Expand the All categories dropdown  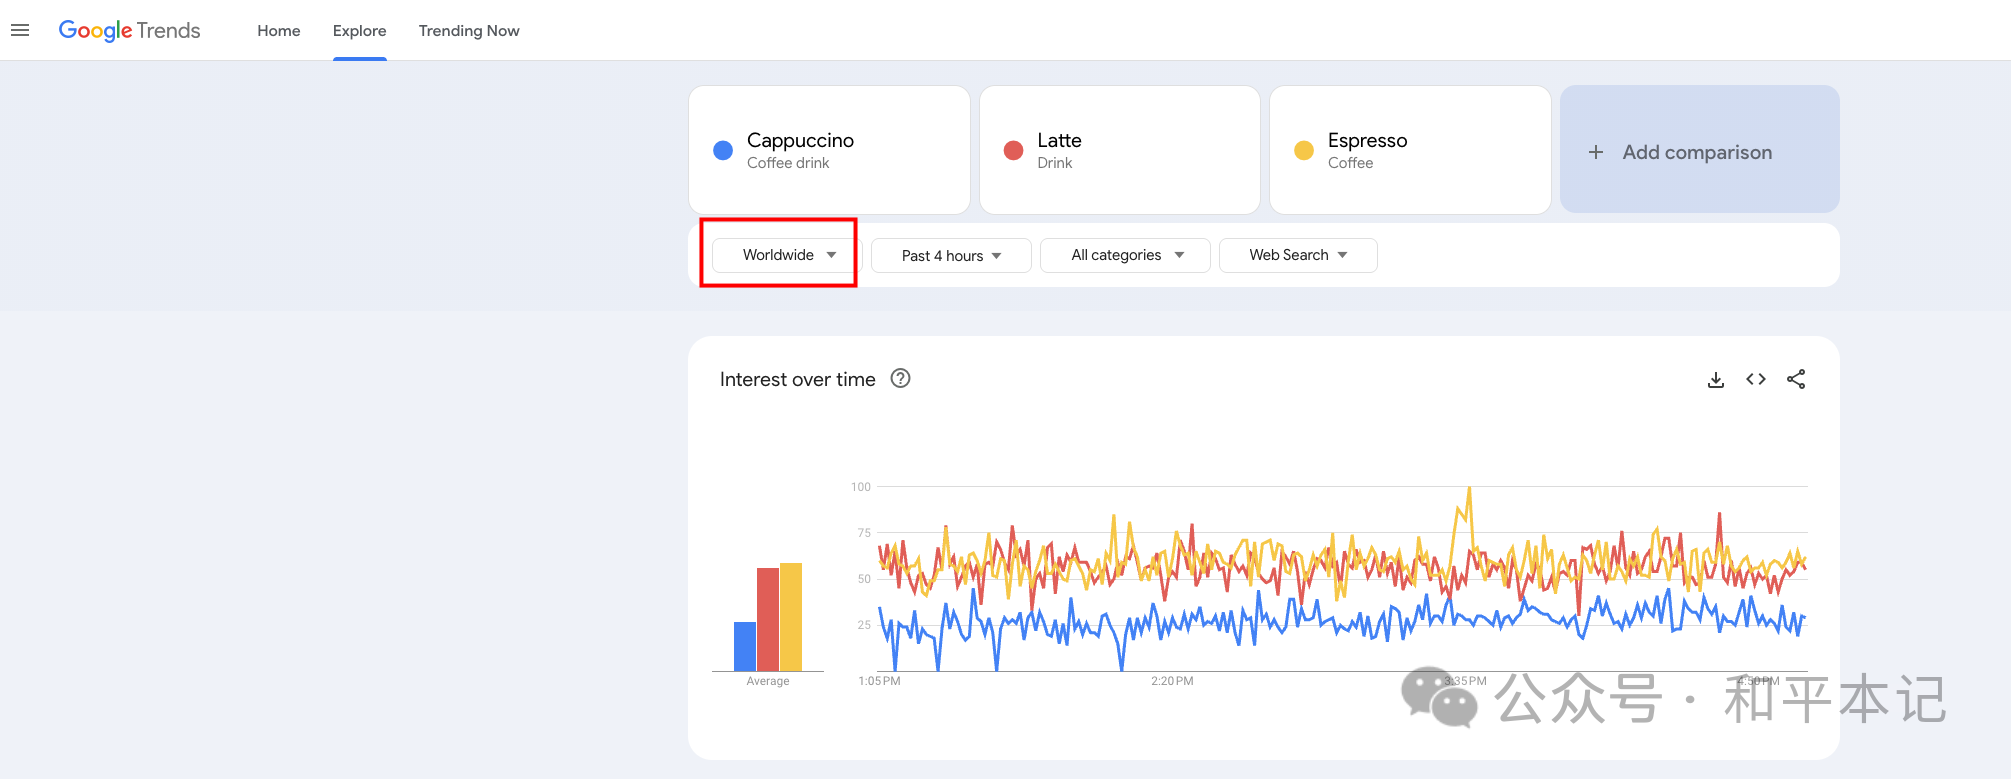[1125, 255]
